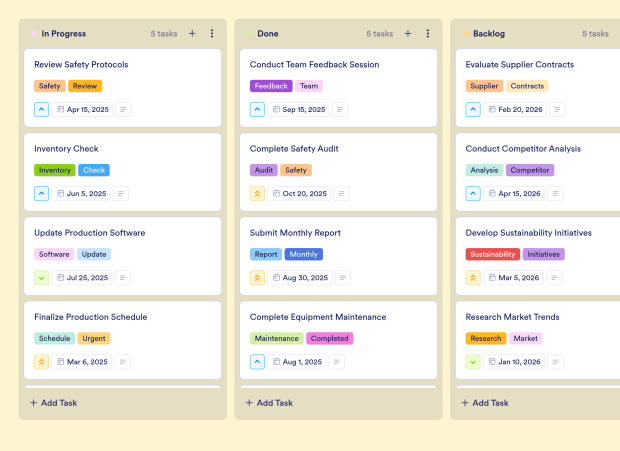Image resolution: width=620 pixels, height=451 pixels.
Task: Click the purple Feedback tag
Action: point(271,86)
